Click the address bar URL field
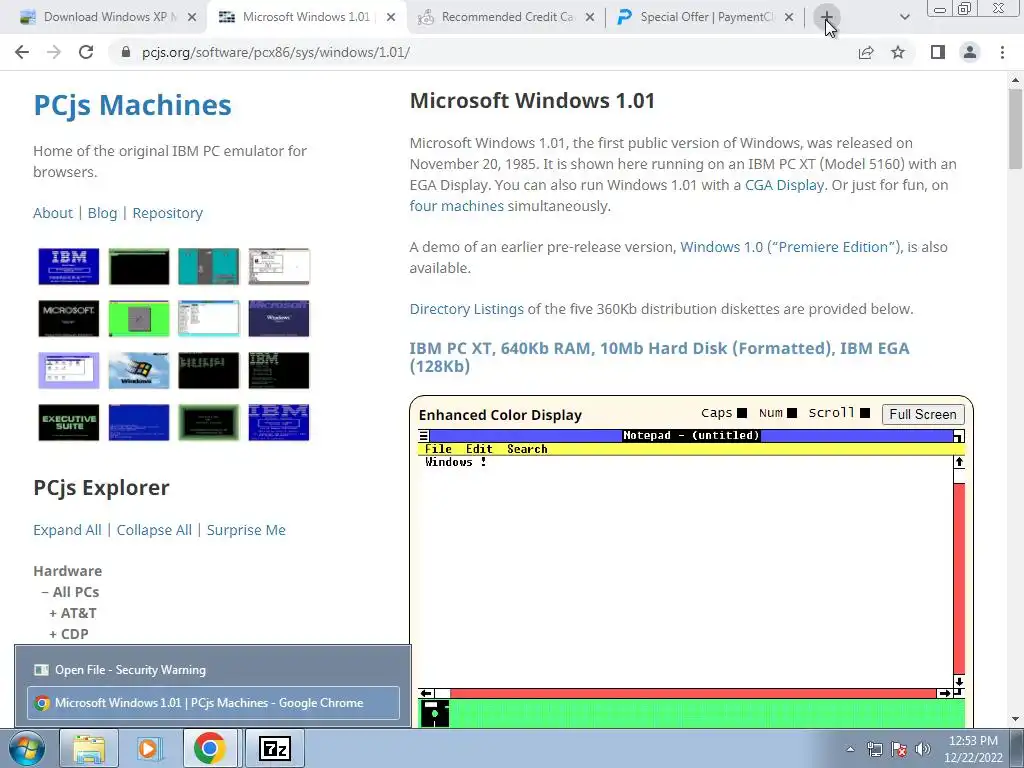 pos(483,52)
